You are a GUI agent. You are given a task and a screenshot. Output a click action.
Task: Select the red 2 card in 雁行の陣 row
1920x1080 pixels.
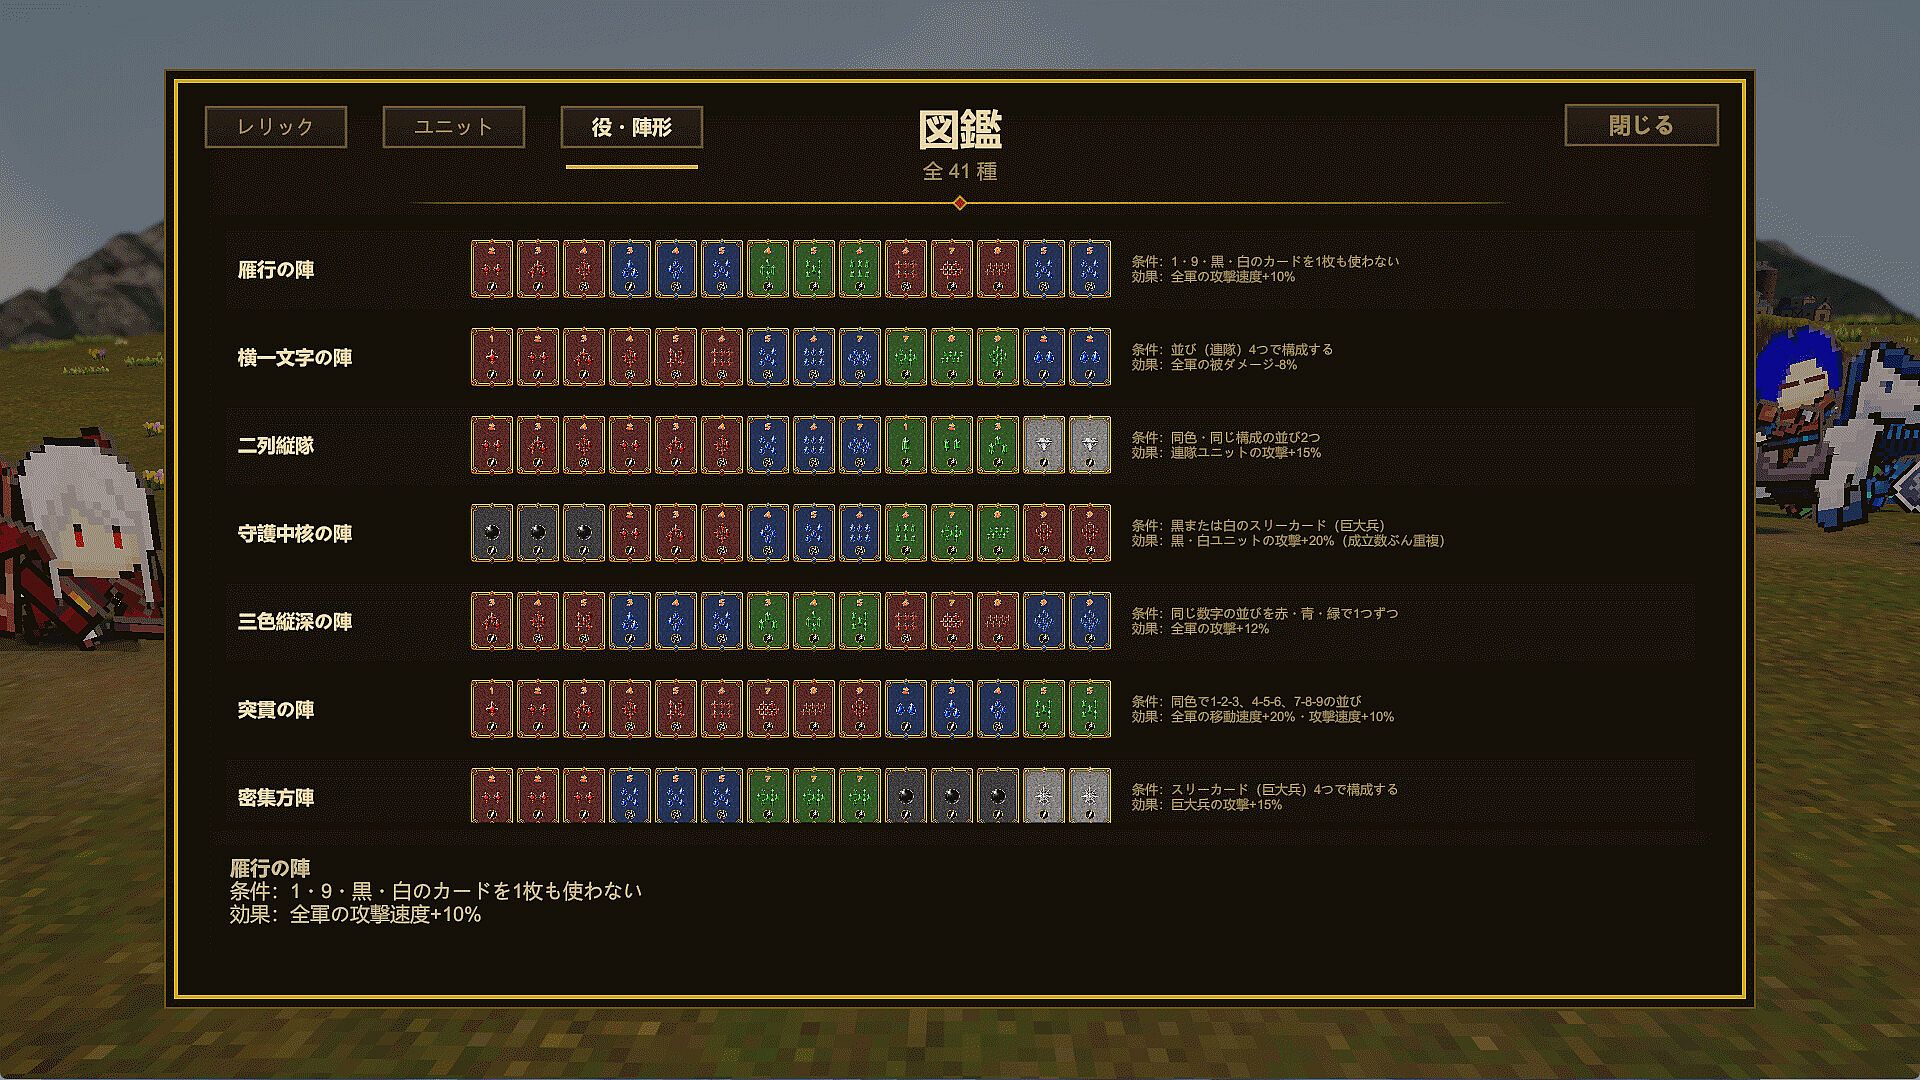pos(492,269)
